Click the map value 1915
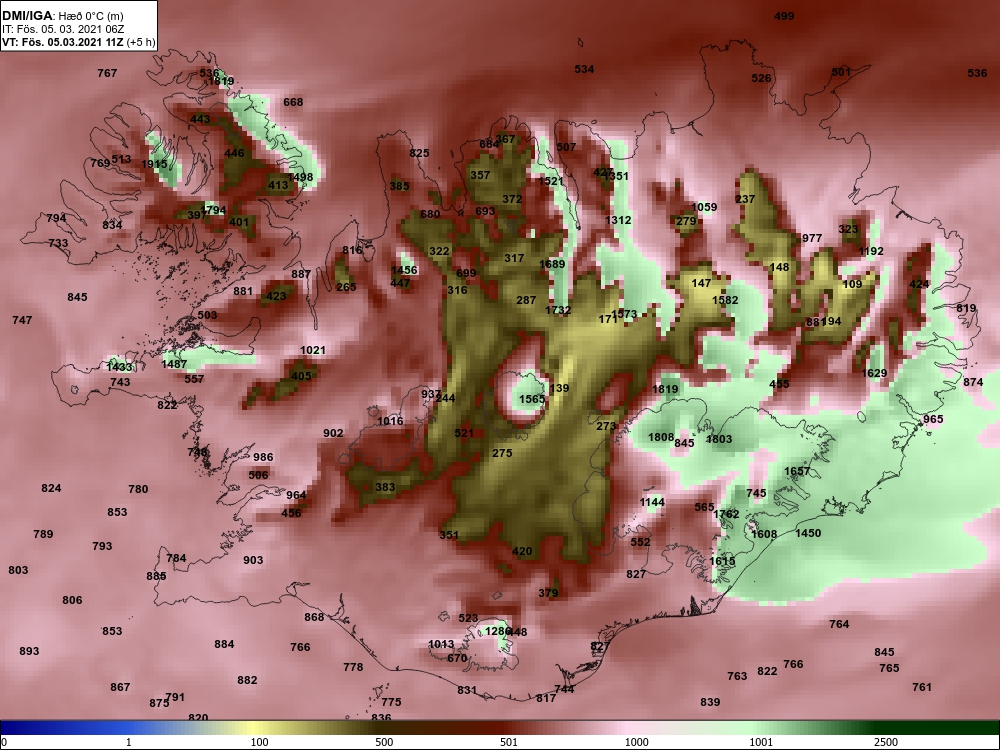Screen dimensions: 1000x750 (x=154, y=164)
